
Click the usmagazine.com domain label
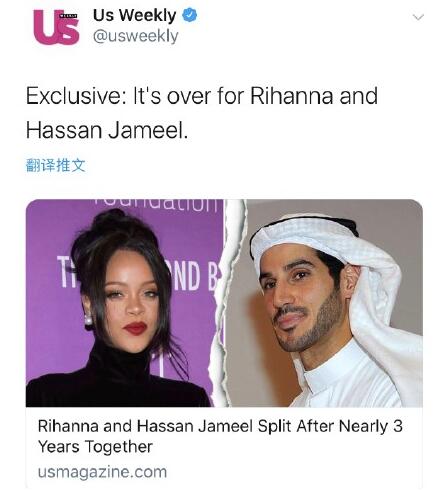click(102, 472)
